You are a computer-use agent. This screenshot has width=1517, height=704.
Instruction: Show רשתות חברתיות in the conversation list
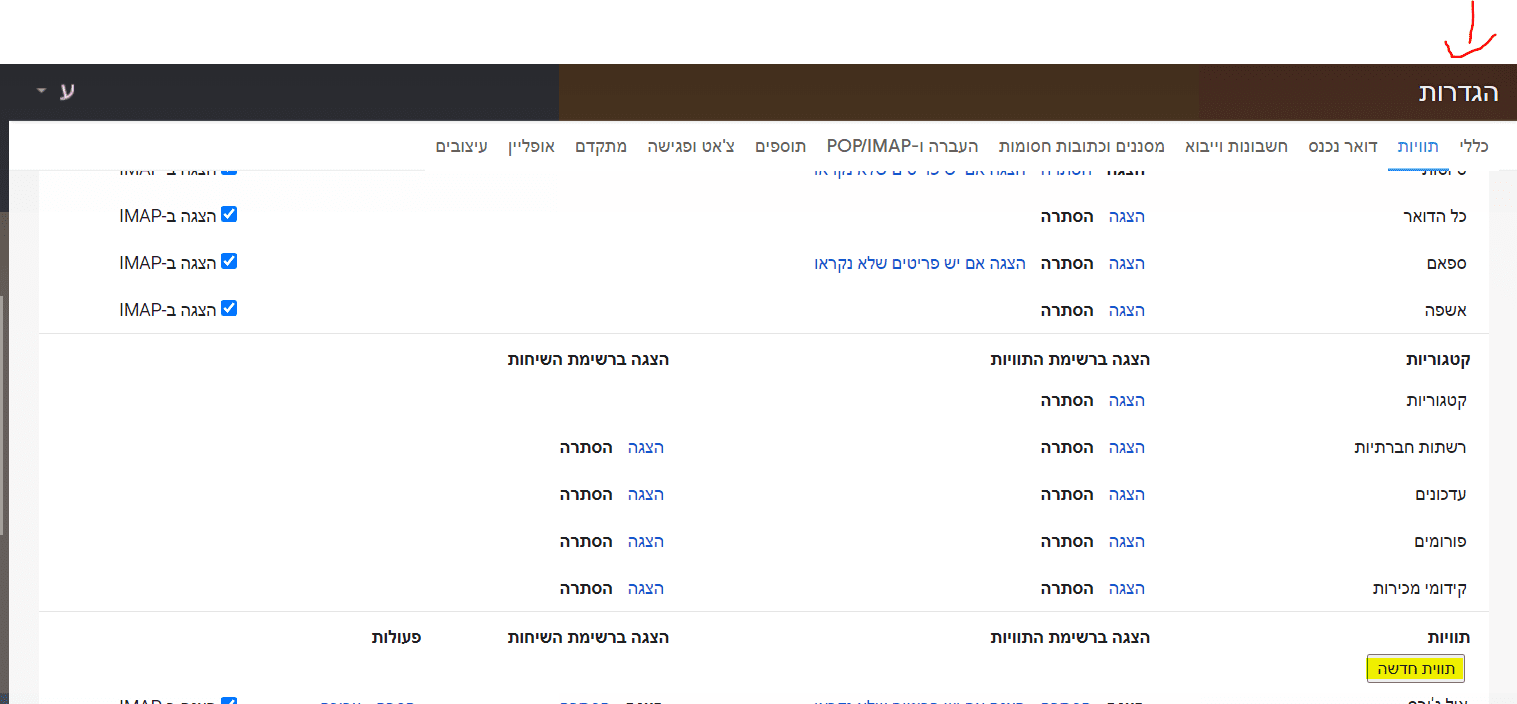point(645,447)
